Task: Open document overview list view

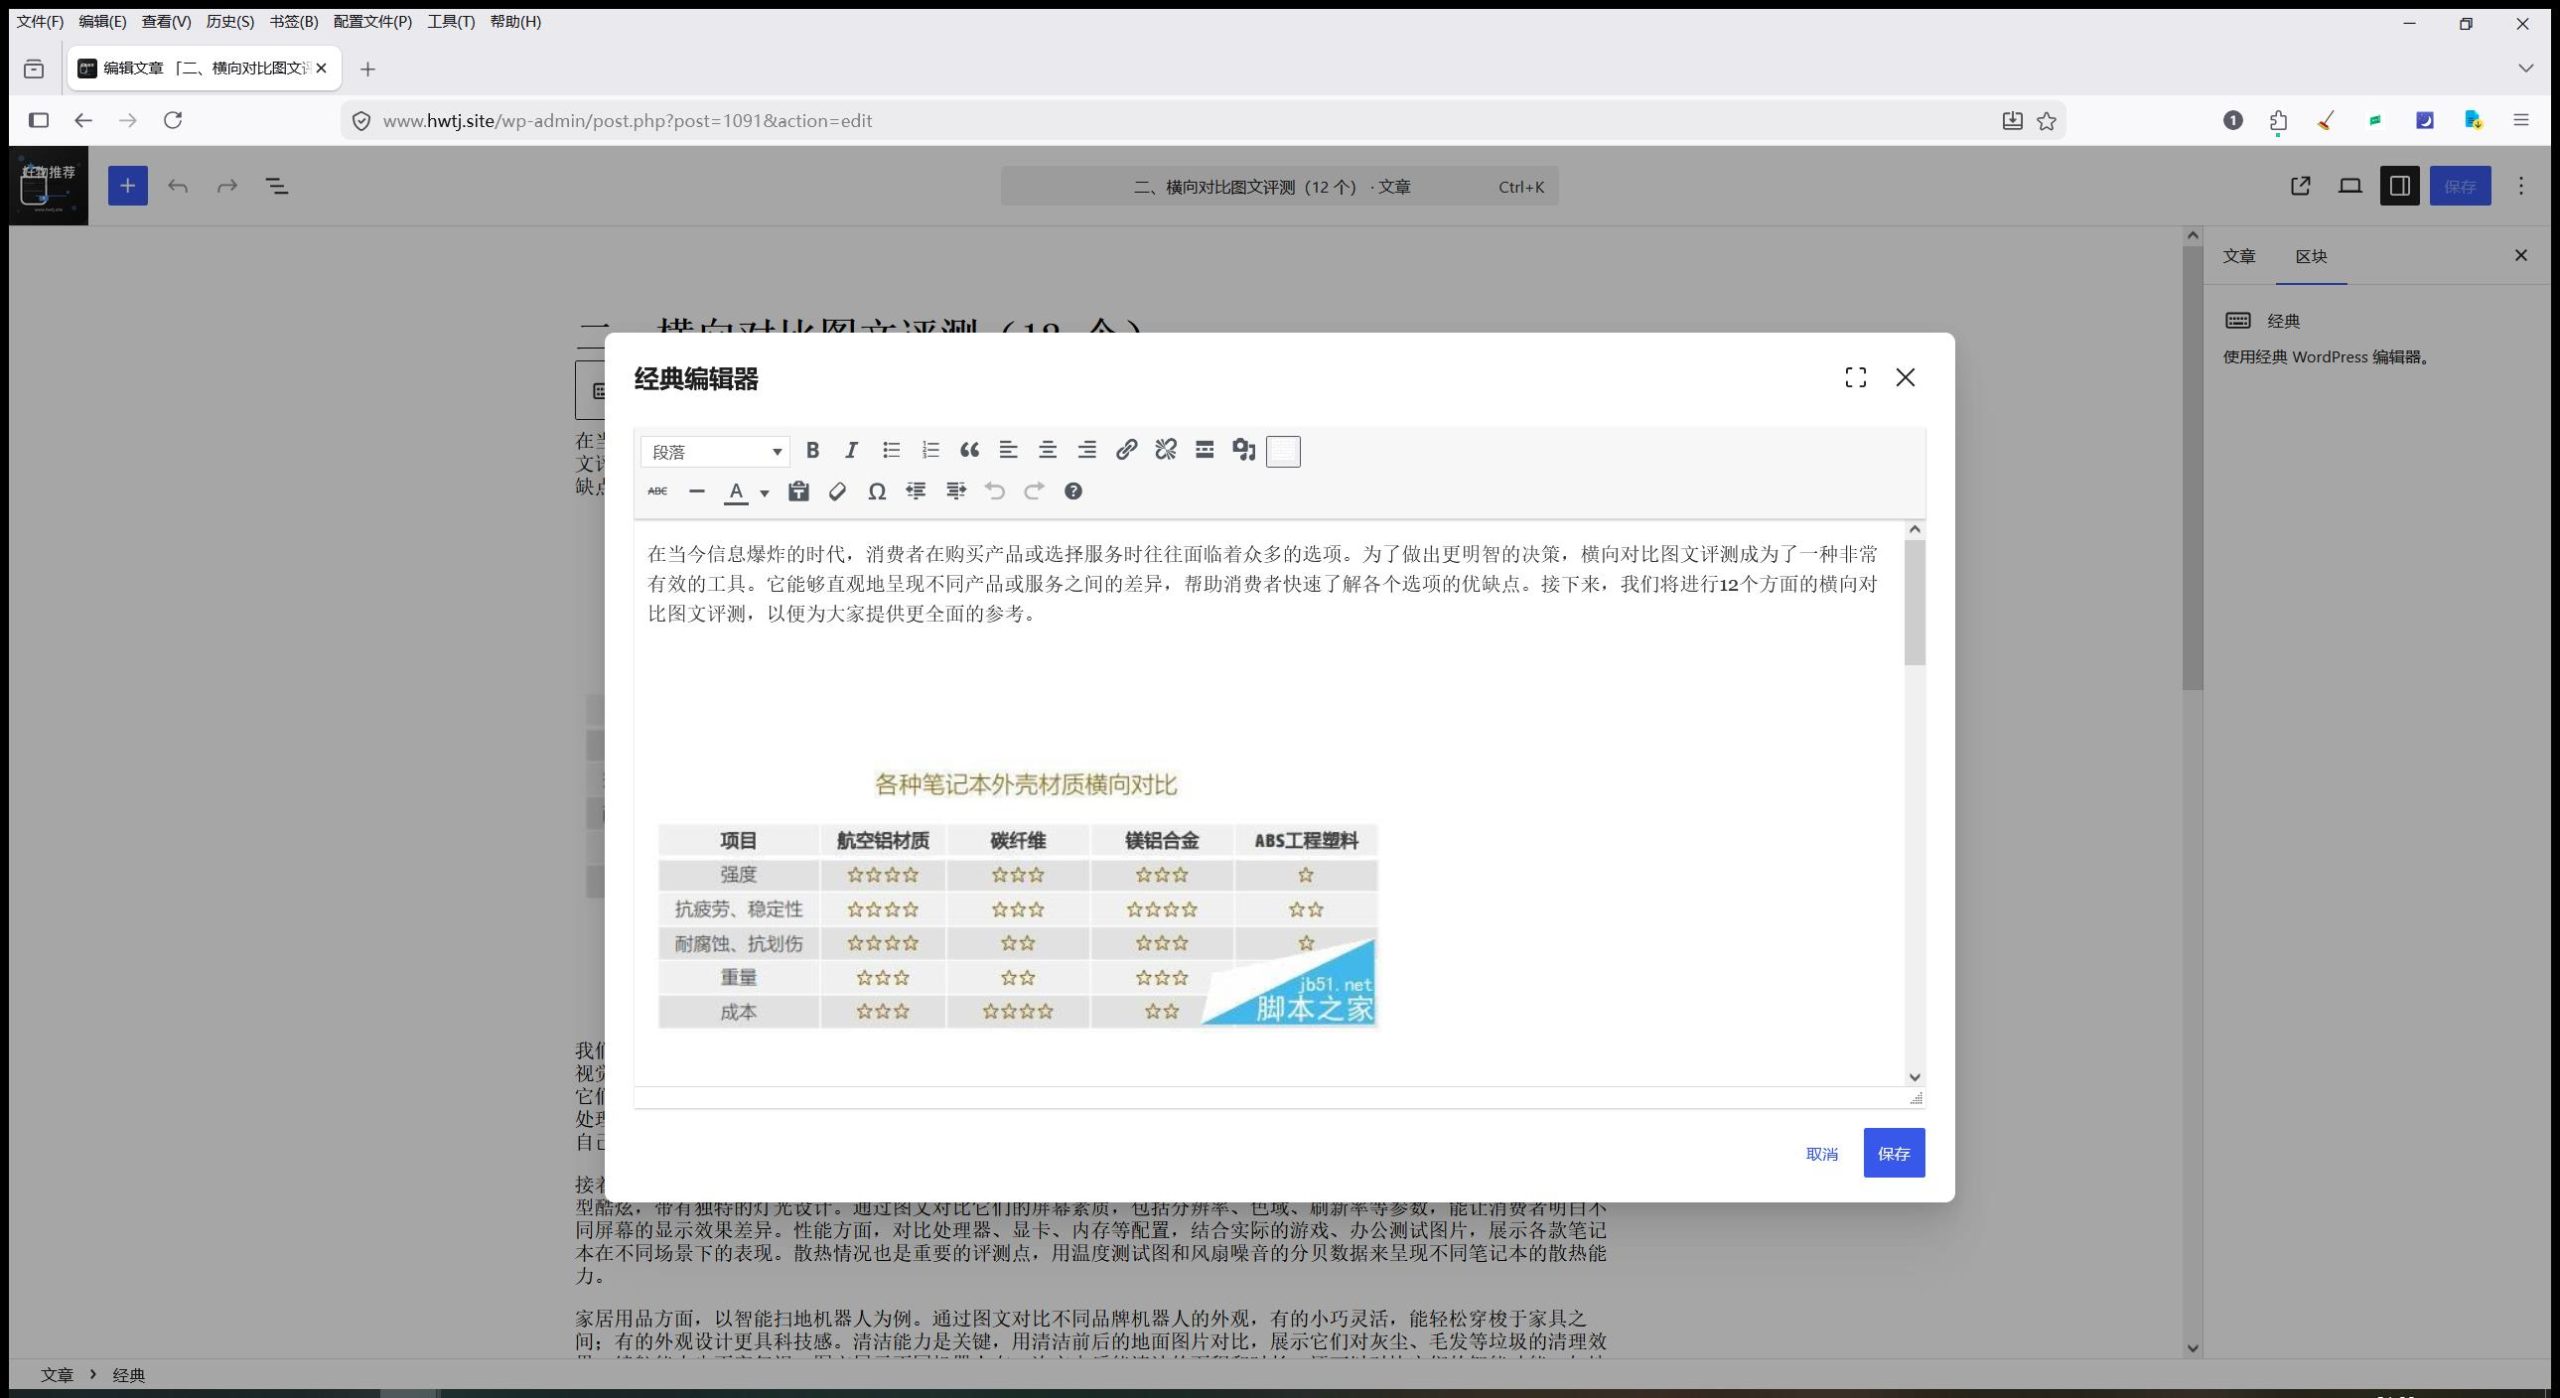Action: 277,186
